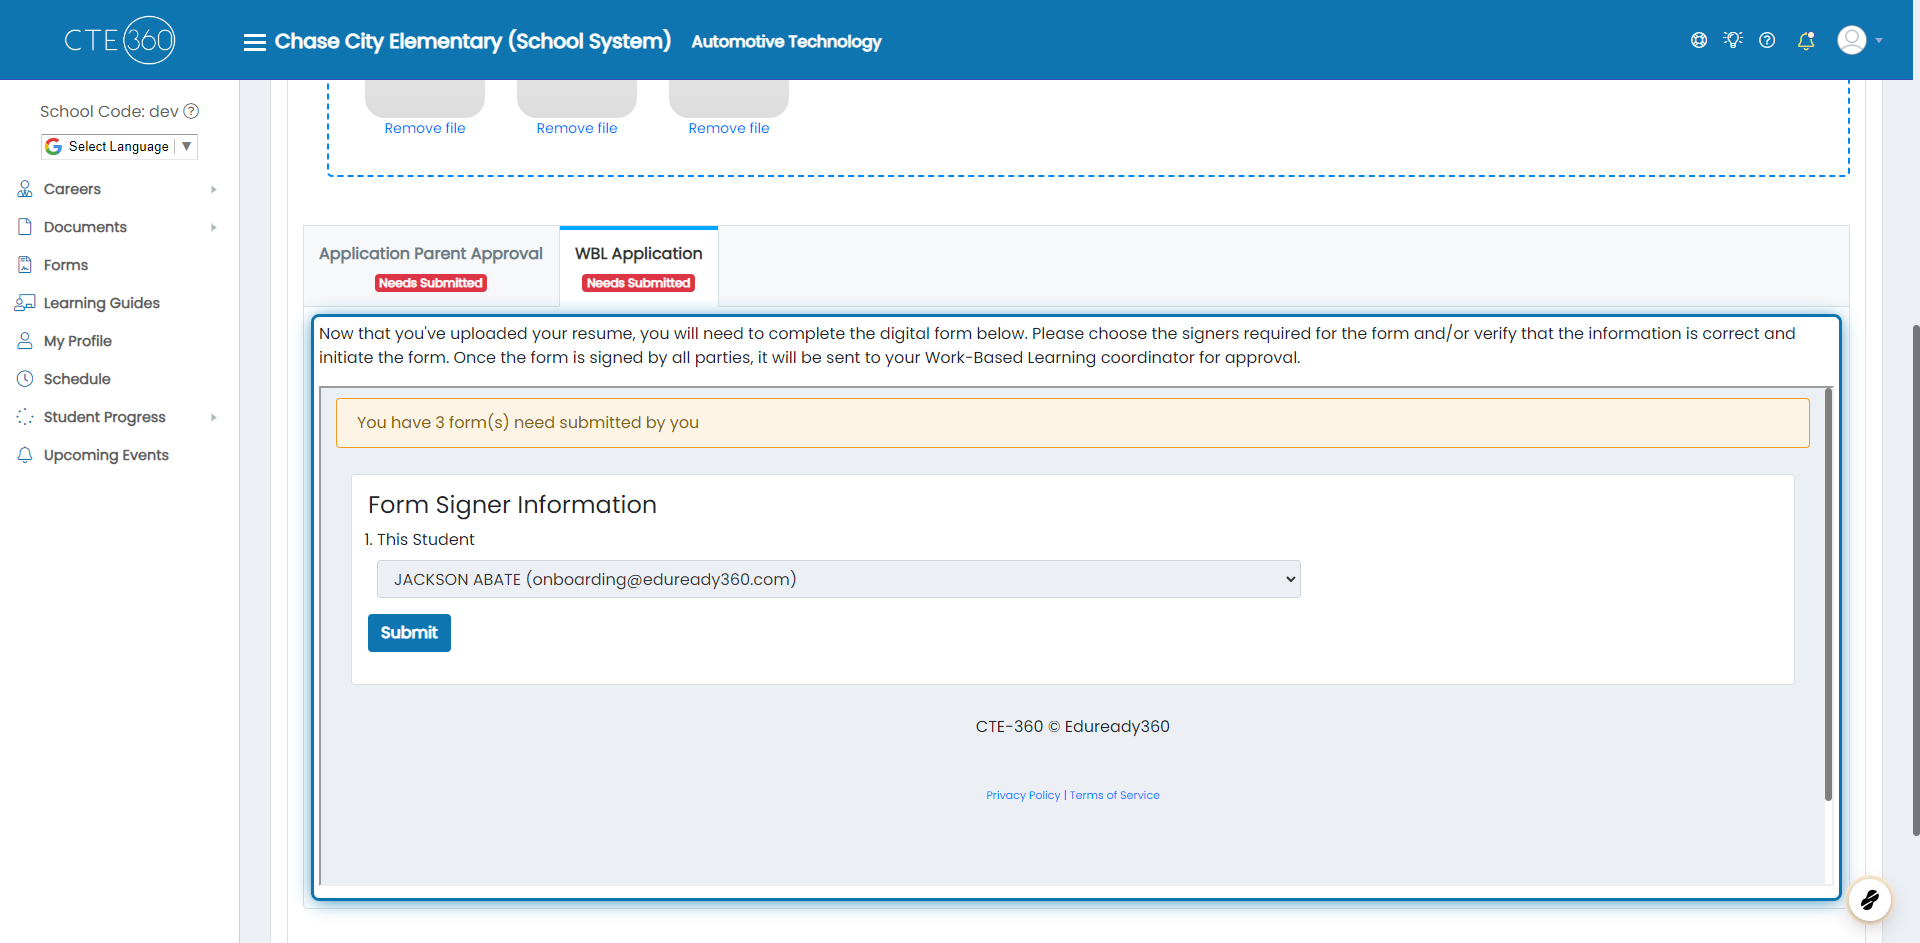Expand the Careers submenu arrow

click(213, 189)
